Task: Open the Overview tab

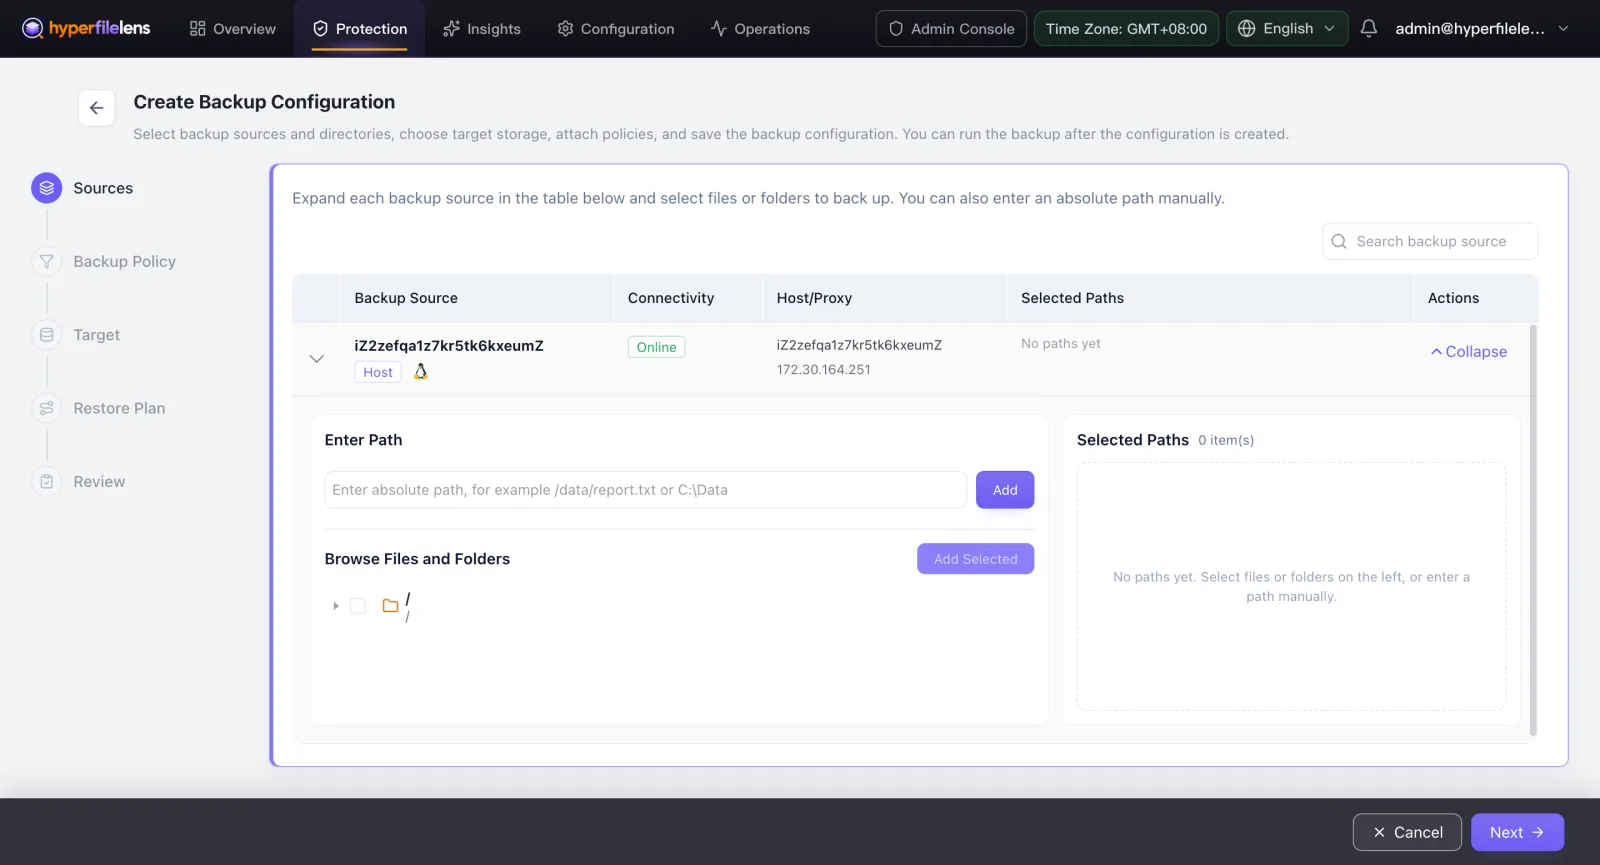Action: point(232,28)
